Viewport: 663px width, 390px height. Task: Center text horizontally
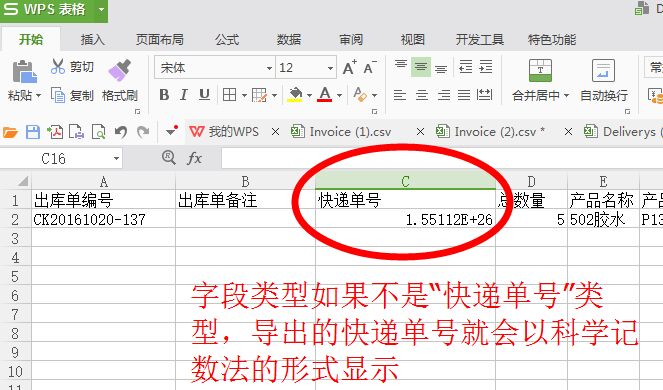pos(422,95)
